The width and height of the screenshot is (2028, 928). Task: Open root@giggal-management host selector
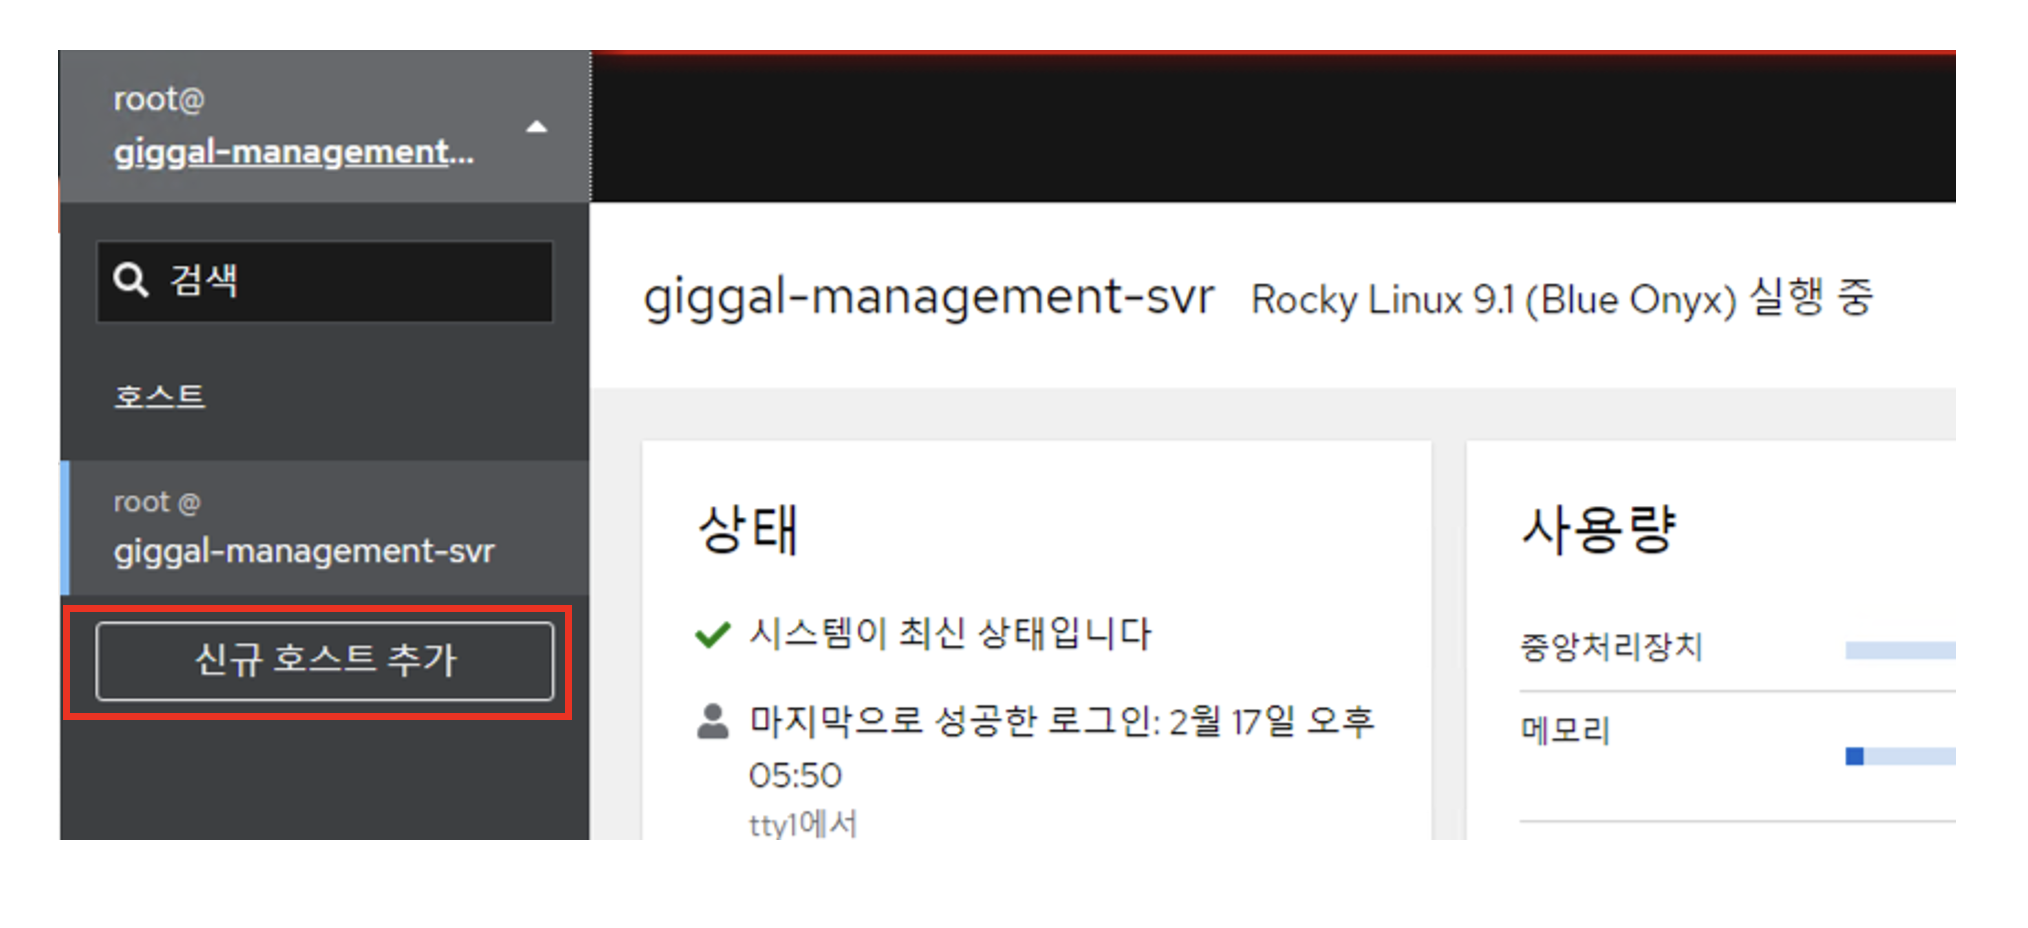[325, 126]
